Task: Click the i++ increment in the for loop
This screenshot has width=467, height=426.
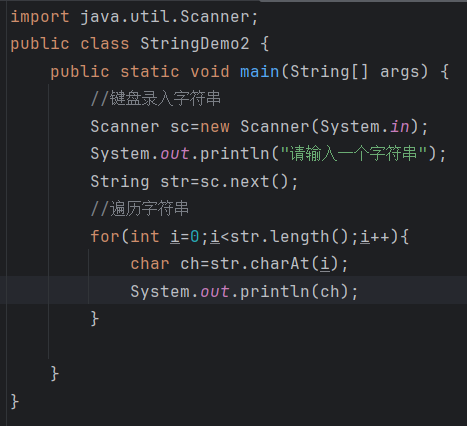Action: pyautogui.click(x=375, y=237)
